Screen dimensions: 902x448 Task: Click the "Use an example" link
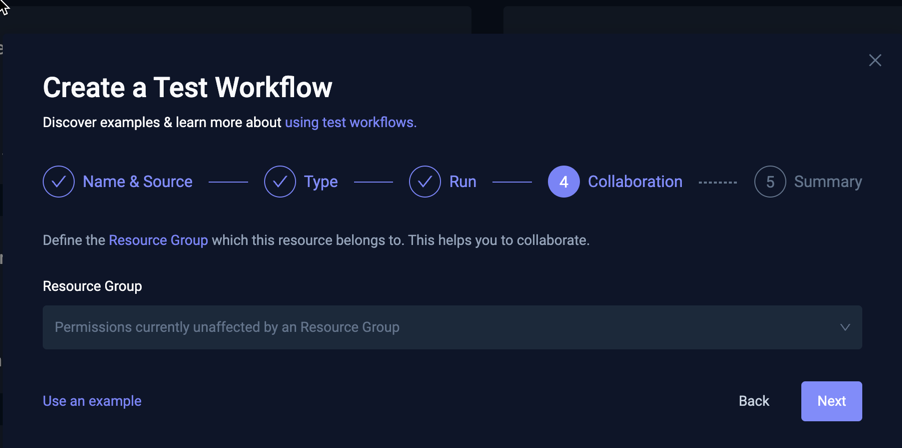tap(92, 401)
